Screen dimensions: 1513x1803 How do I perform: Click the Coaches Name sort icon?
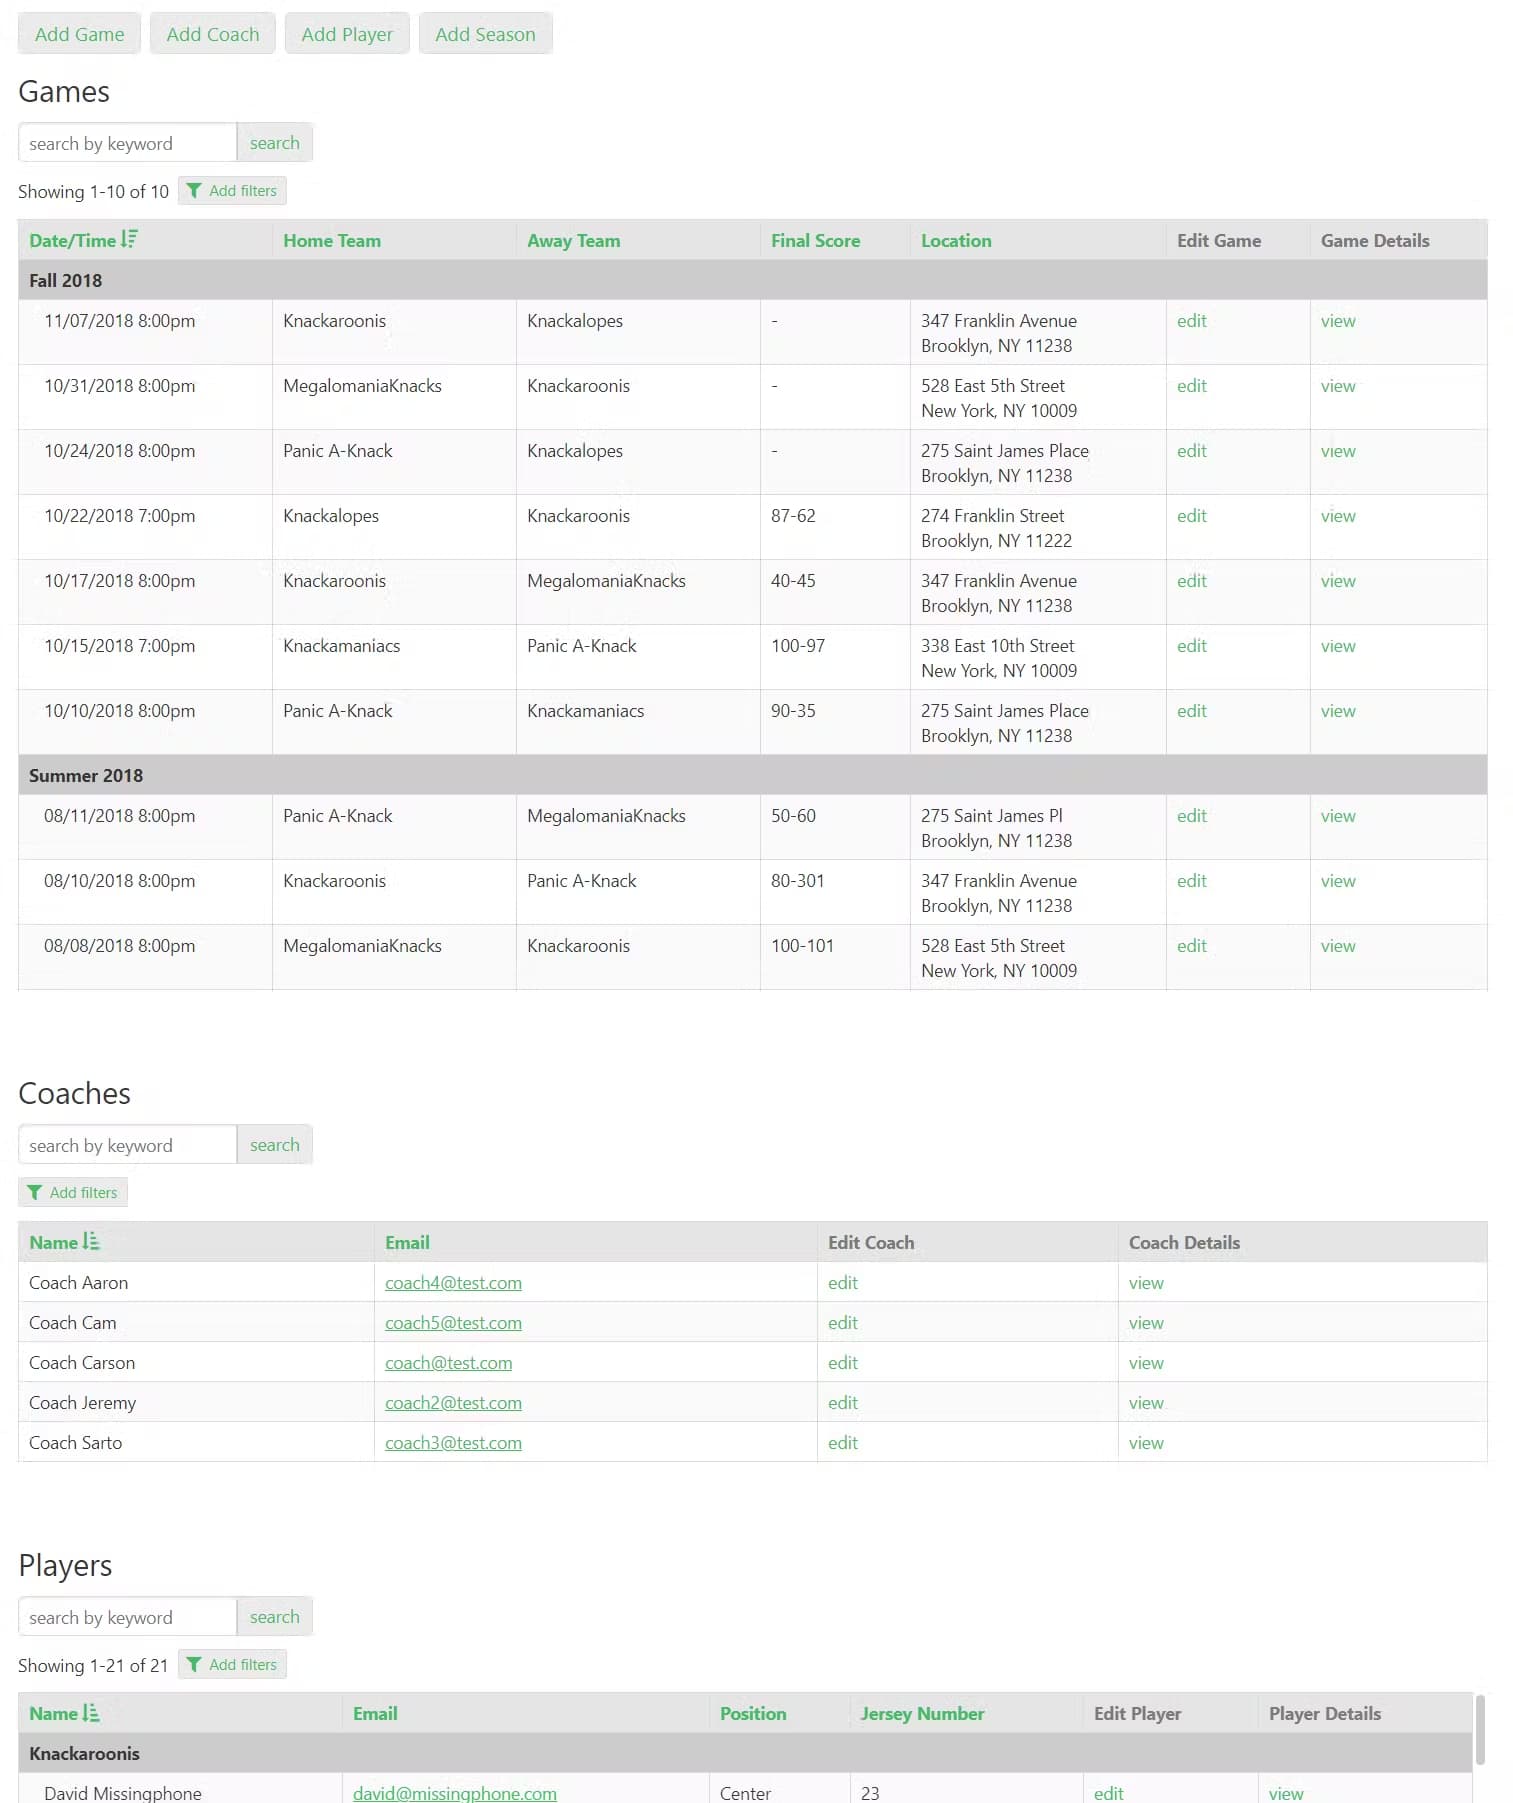(x=91, y=1242)
